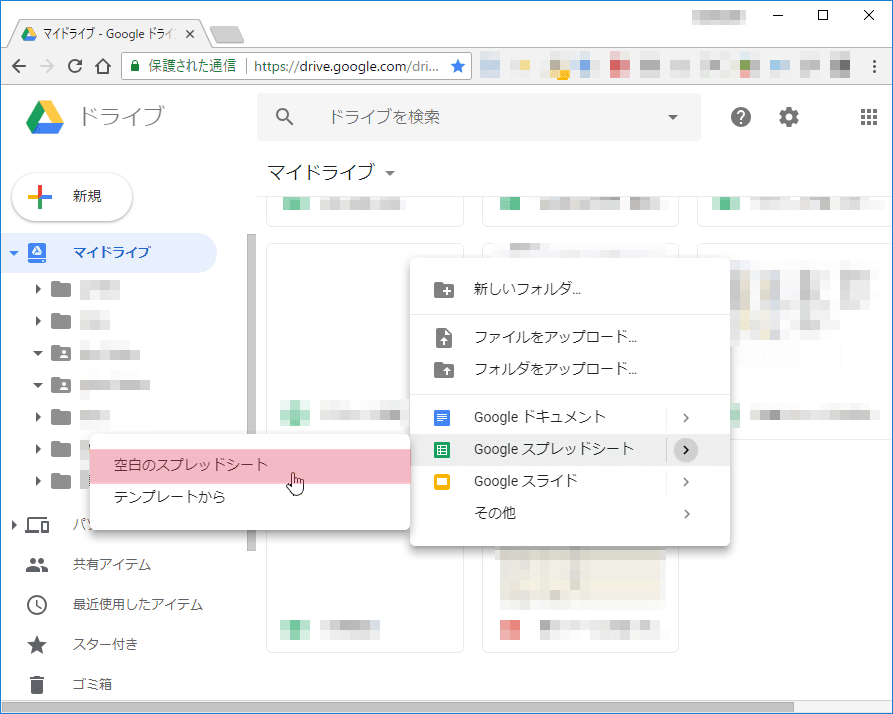The height and width of the screenshot is (714, 893).
Task: Click the ドライブを検索 search field
Action: click(x=478, y=117)
